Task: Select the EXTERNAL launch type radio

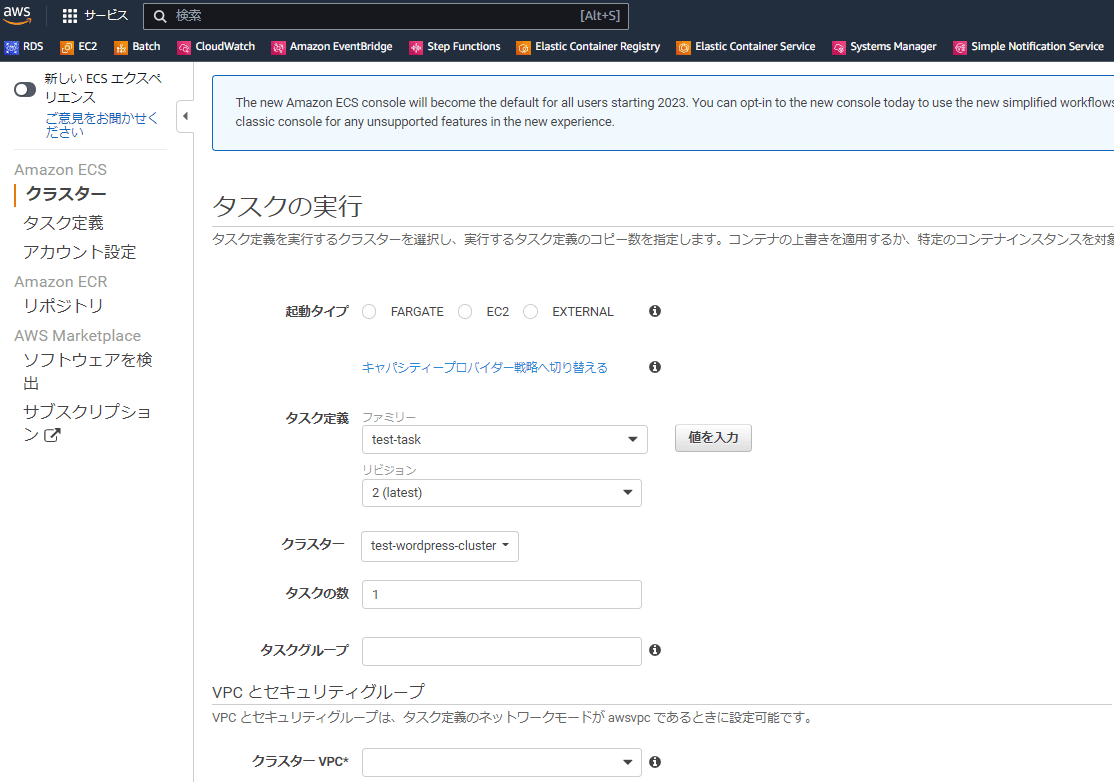Action: coord(530,312)
